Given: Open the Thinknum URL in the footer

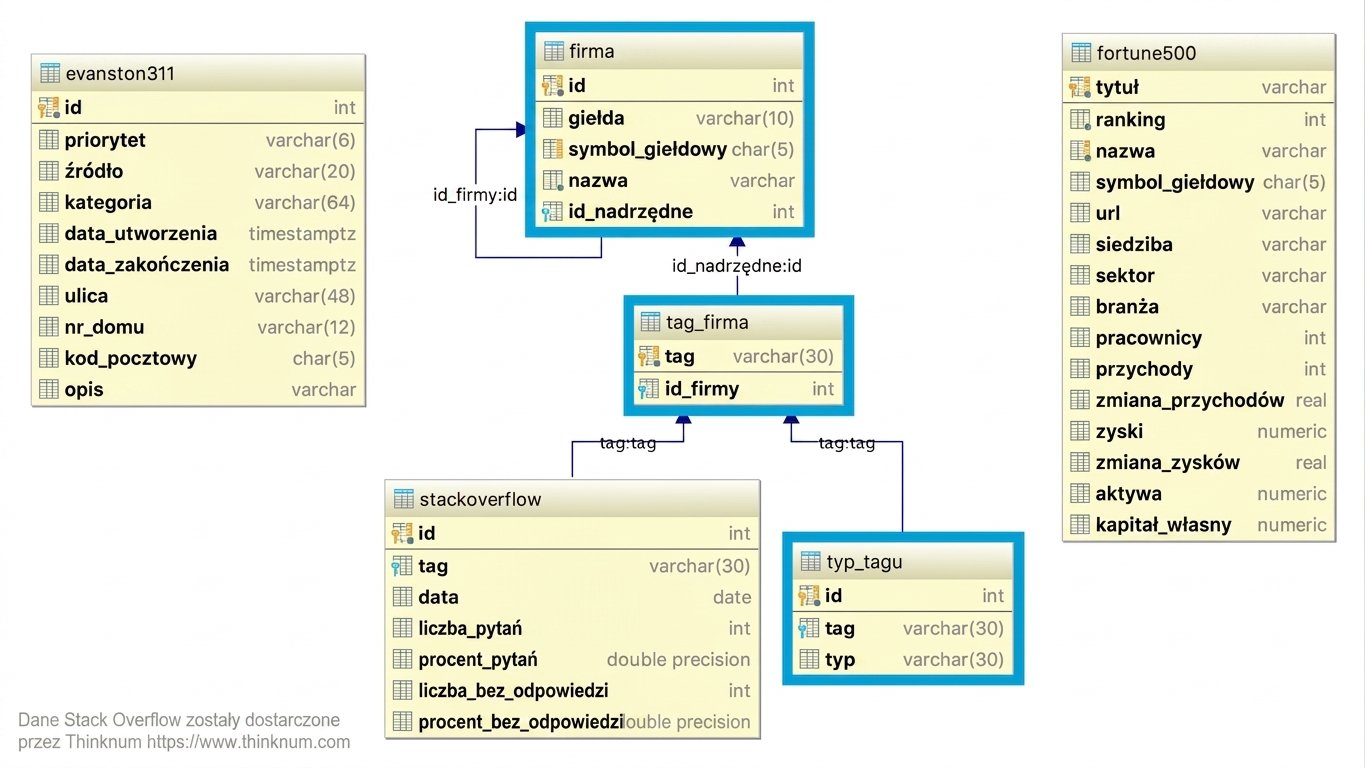Looking at the screenshot, I should click(248, 742).
